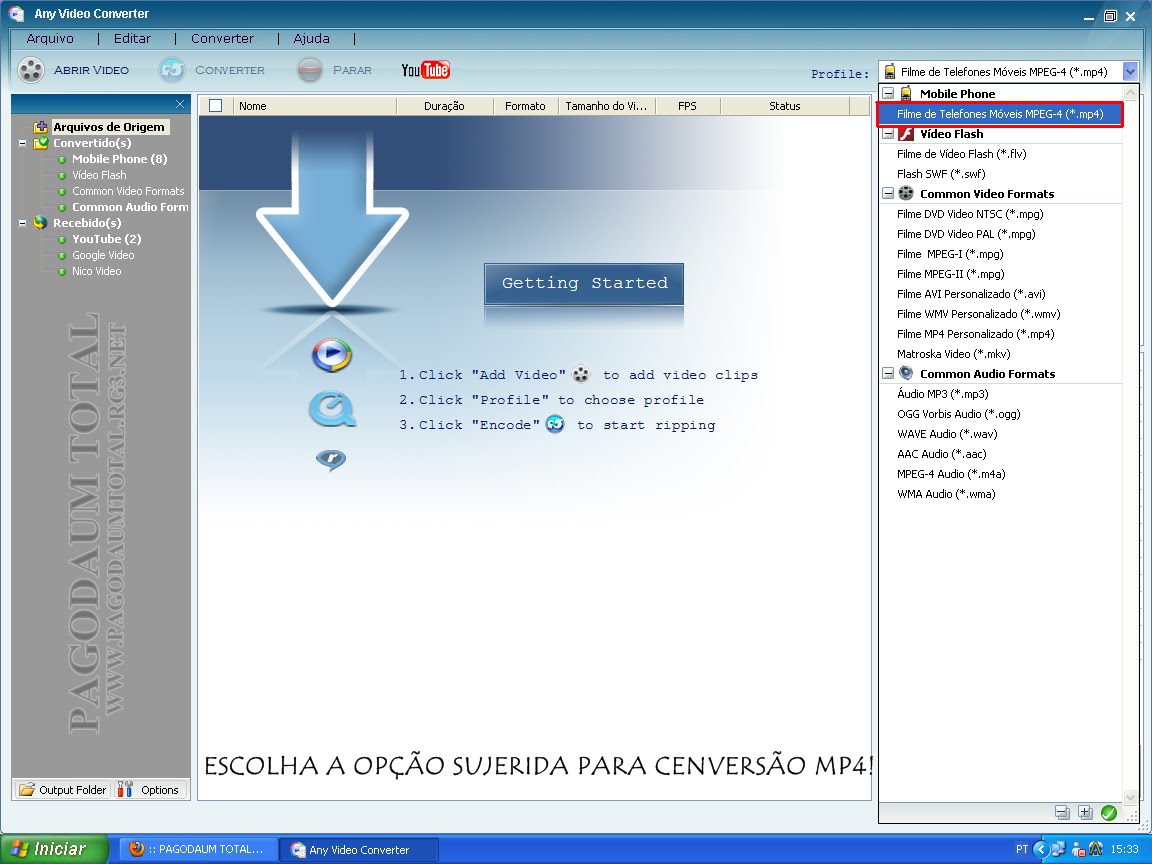Image resolution: width=1152 pixels, height=864 pixels.
Task: Click the green checkmark icon in profile list
Action: point(1109,812)
